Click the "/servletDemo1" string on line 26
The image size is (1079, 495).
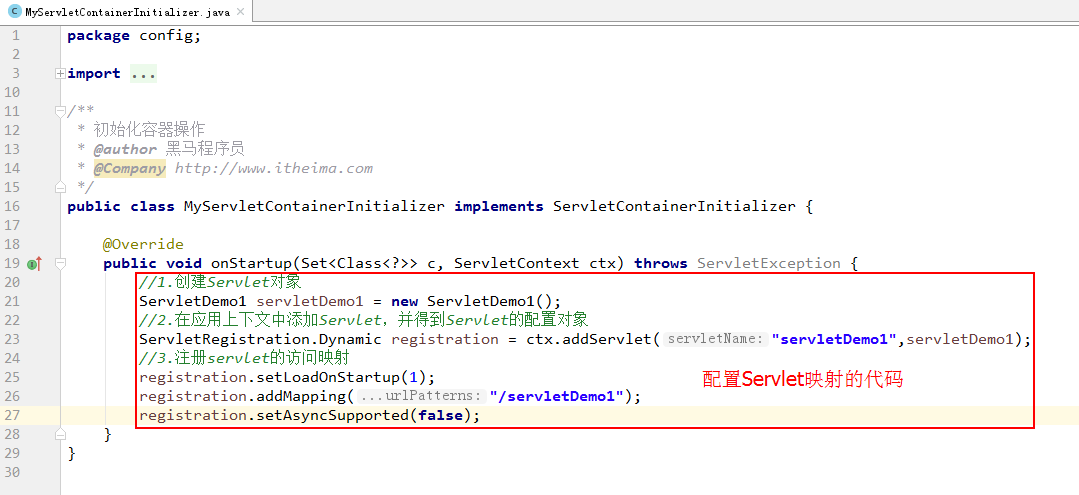pyautogui.click(x=557, y=397)
